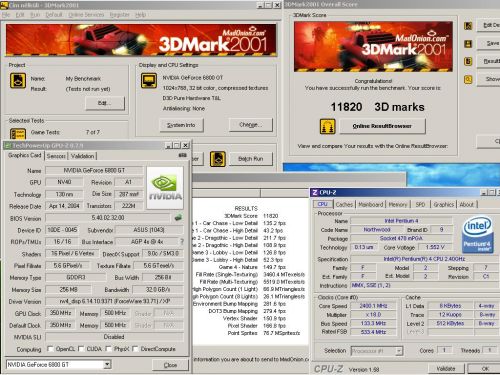This screenshot has height=375, width=500.
Task: Click the CPU-Z Specification field
Action: [424, 259]
